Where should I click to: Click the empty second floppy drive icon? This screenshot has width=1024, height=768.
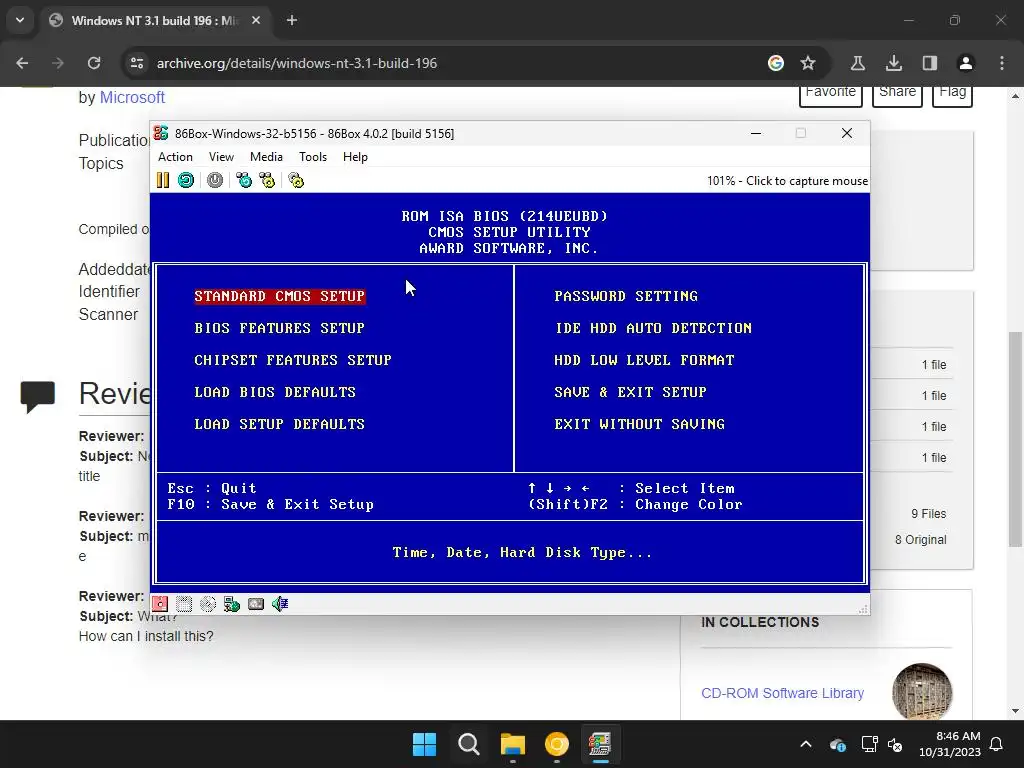point(184,604)
